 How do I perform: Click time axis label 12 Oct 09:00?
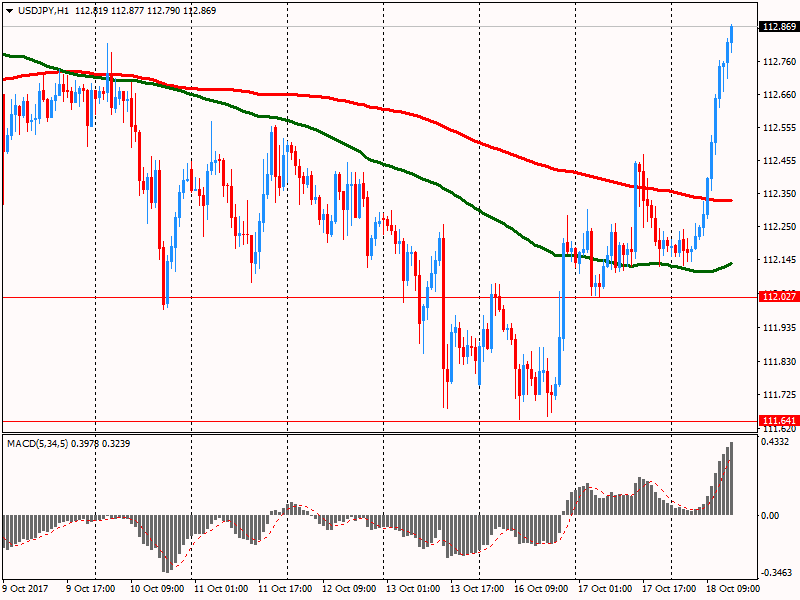pos(349,589)
